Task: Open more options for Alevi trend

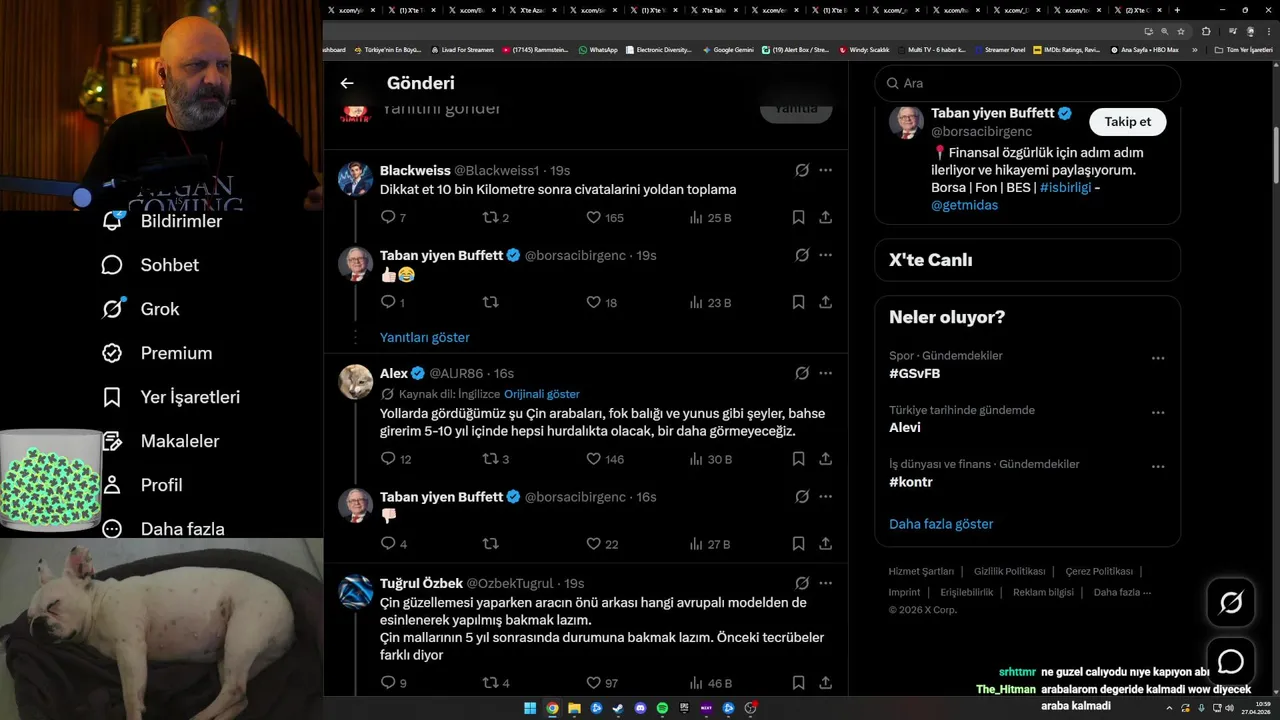Action: click(1157, 412)
